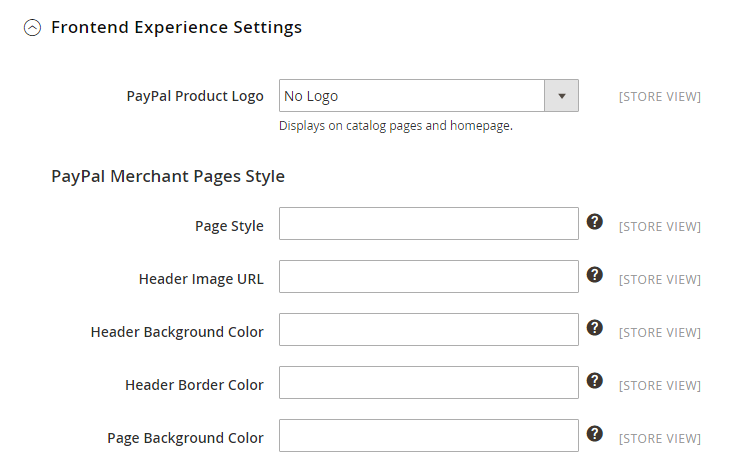Focus the Header Border Color field

(429, 383)
